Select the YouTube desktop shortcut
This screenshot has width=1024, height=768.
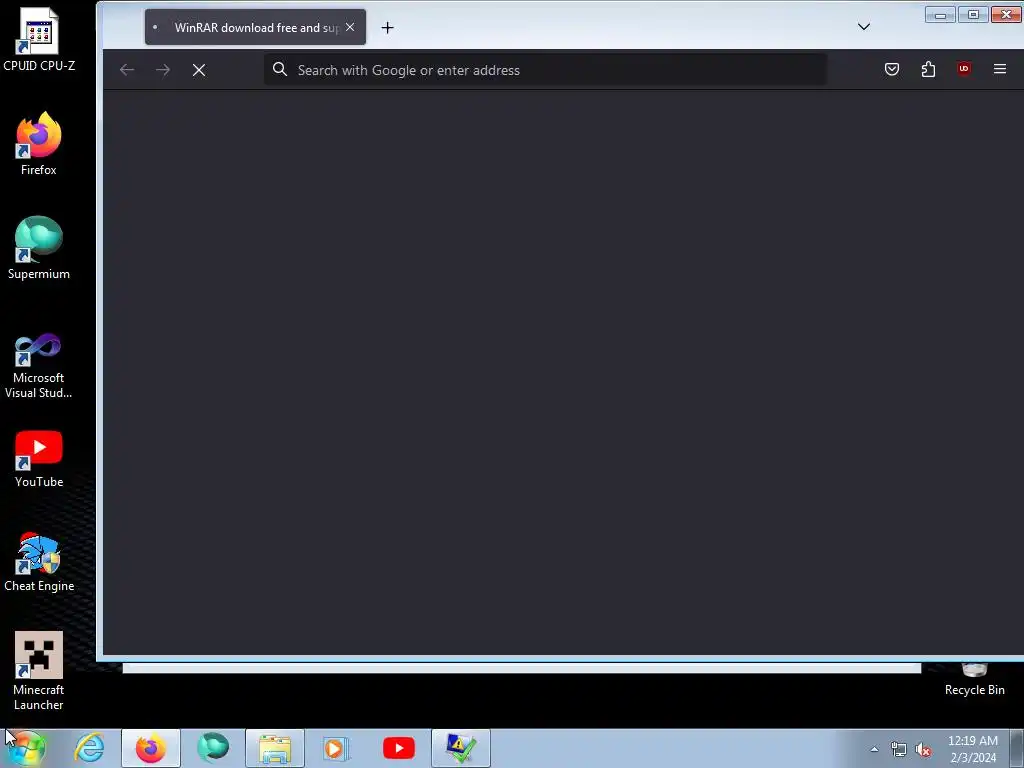(39, 458)
